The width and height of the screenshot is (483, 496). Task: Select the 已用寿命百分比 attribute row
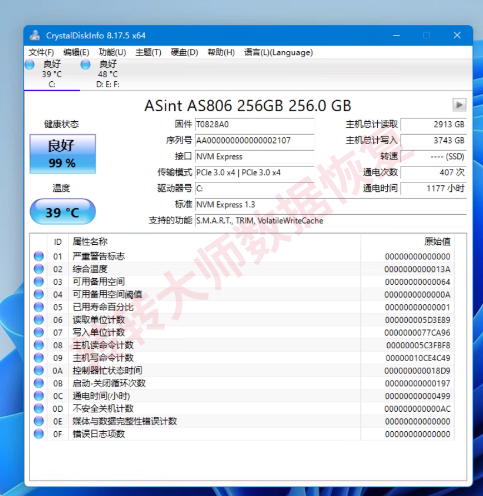click(242, 307)
